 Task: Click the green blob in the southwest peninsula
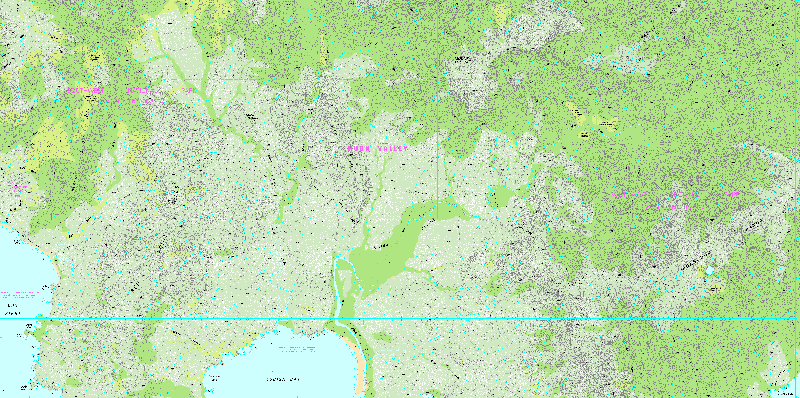coord(145,350)
